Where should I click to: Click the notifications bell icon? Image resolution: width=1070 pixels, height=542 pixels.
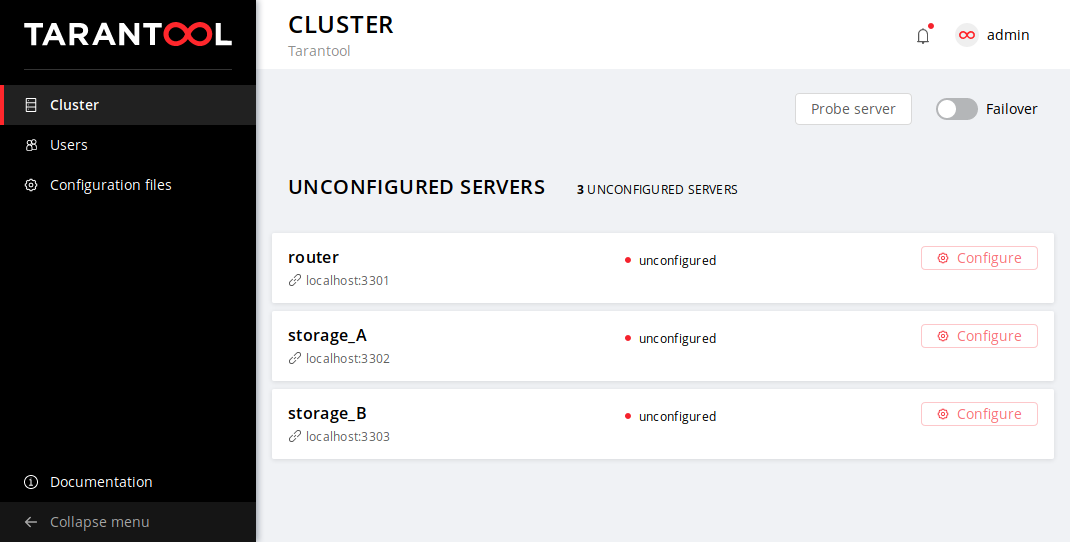pyautogui.click(x=923, y=36)
